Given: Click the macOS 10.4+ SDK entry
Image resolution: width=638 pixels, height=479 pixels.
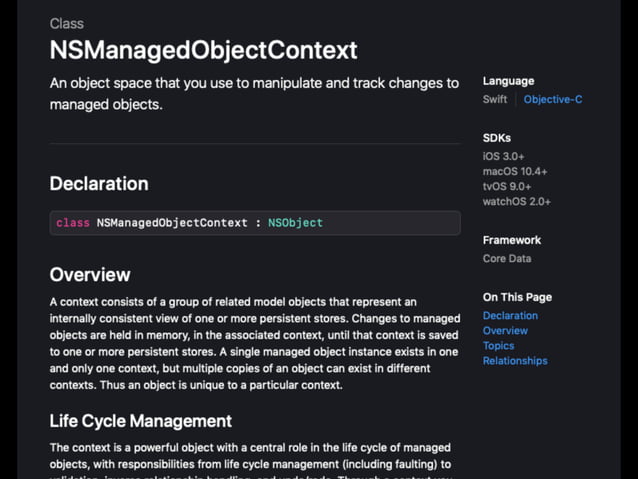Looking at the screenshot, I should pyautogui.click(x=515, y=172).
